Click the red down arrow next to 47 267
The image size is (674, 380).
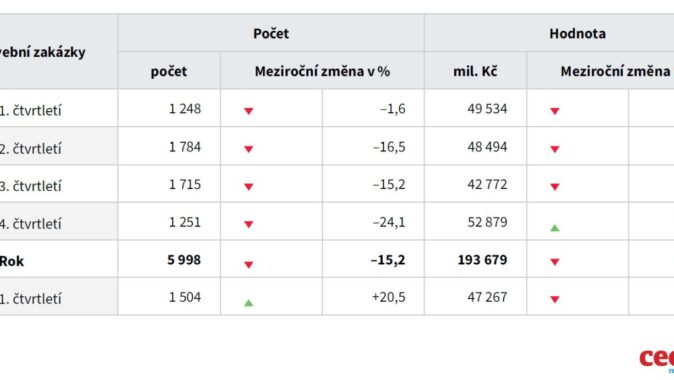(x=555, y=300)
